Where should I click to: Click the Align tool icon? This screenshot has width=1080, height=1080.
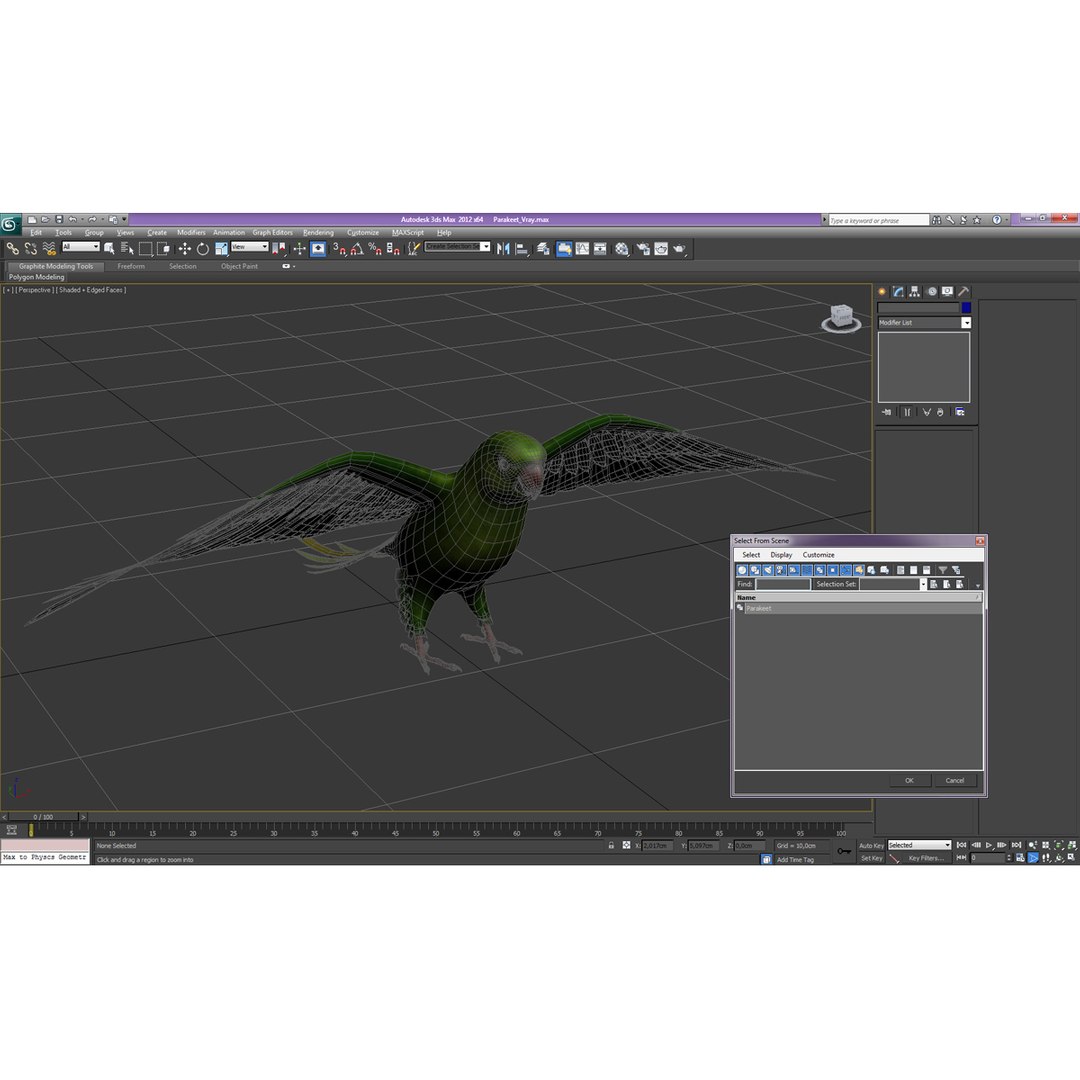pyautogui.click(x=522, y=249)
